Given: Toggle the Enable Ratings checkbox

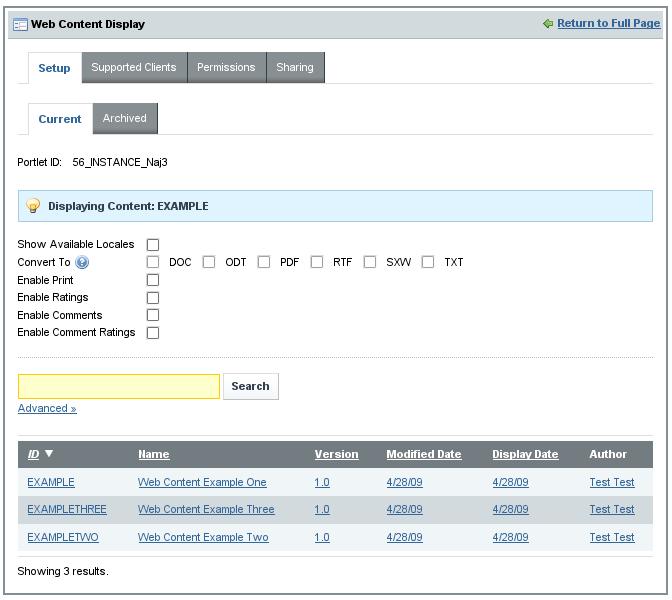Looking at the screenshot, I should [x=153, y=298].
